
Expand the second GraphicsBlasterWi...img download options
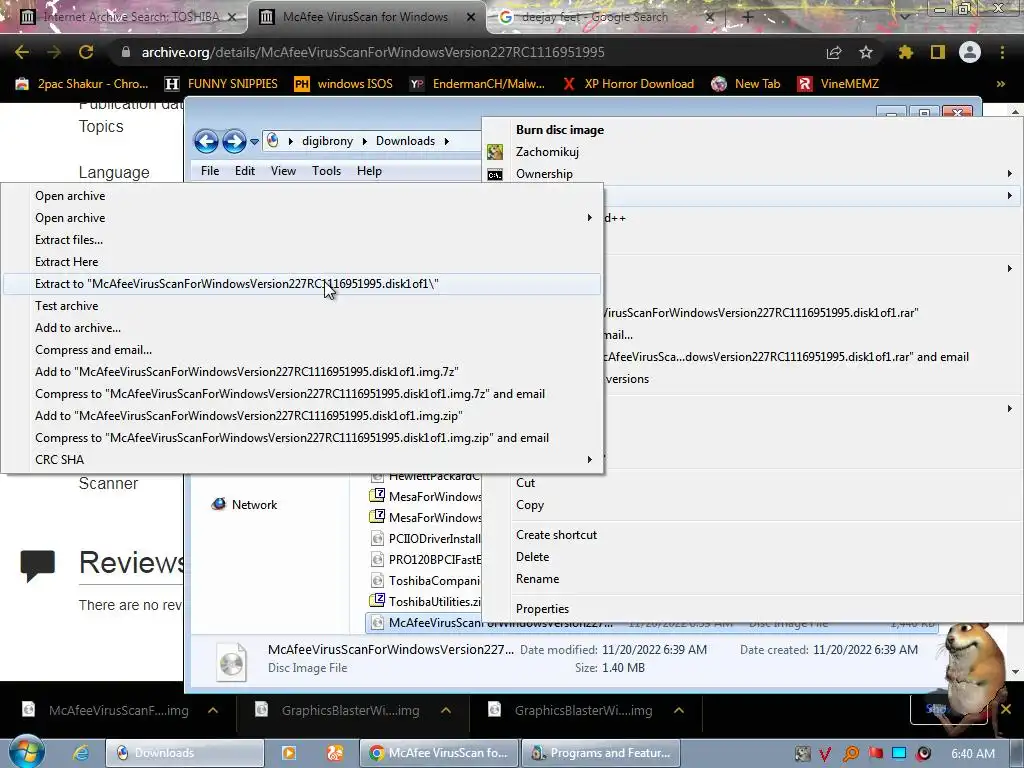(x=679, y=710)
